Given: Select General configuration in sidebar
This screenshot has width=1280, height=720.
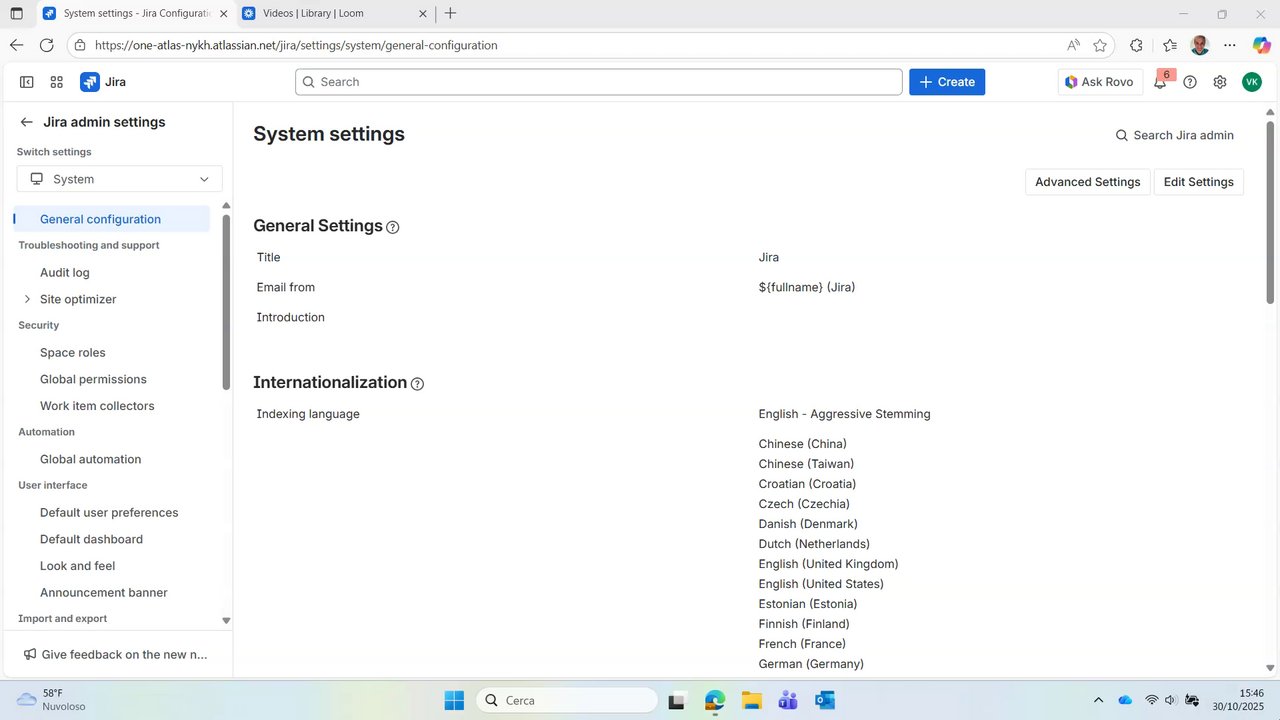Looking at the screenshot, I should [112, 219].
